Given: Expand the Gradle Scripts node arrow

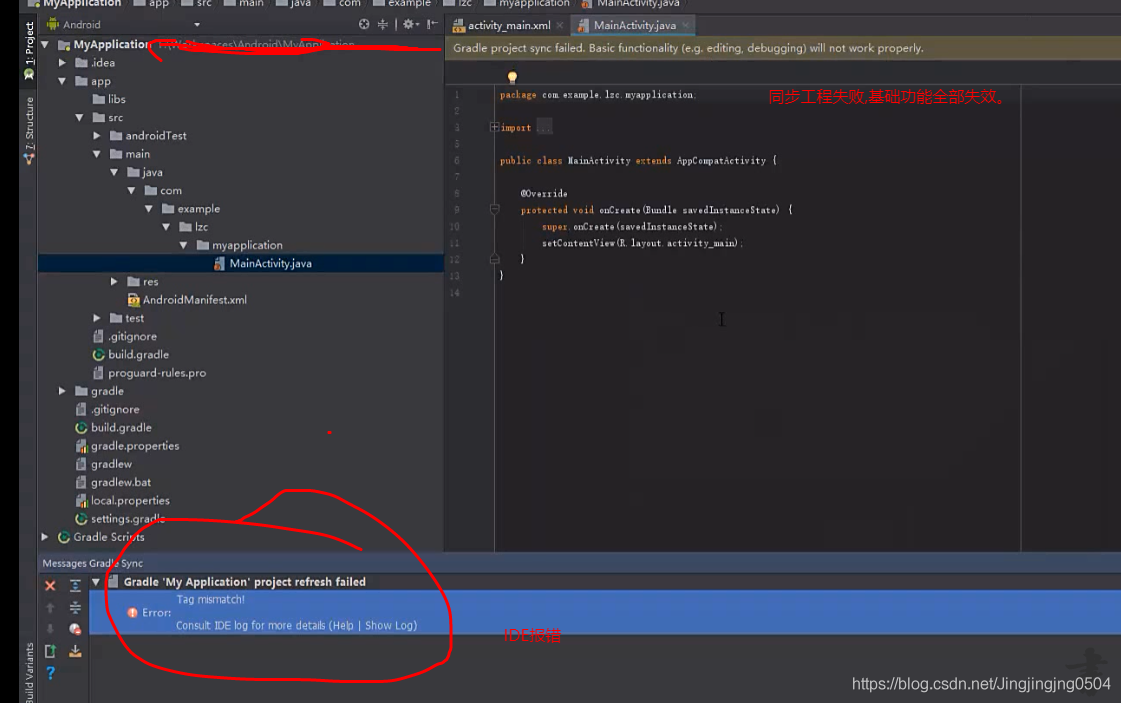Looking at the screenshot, I should 45,537.
